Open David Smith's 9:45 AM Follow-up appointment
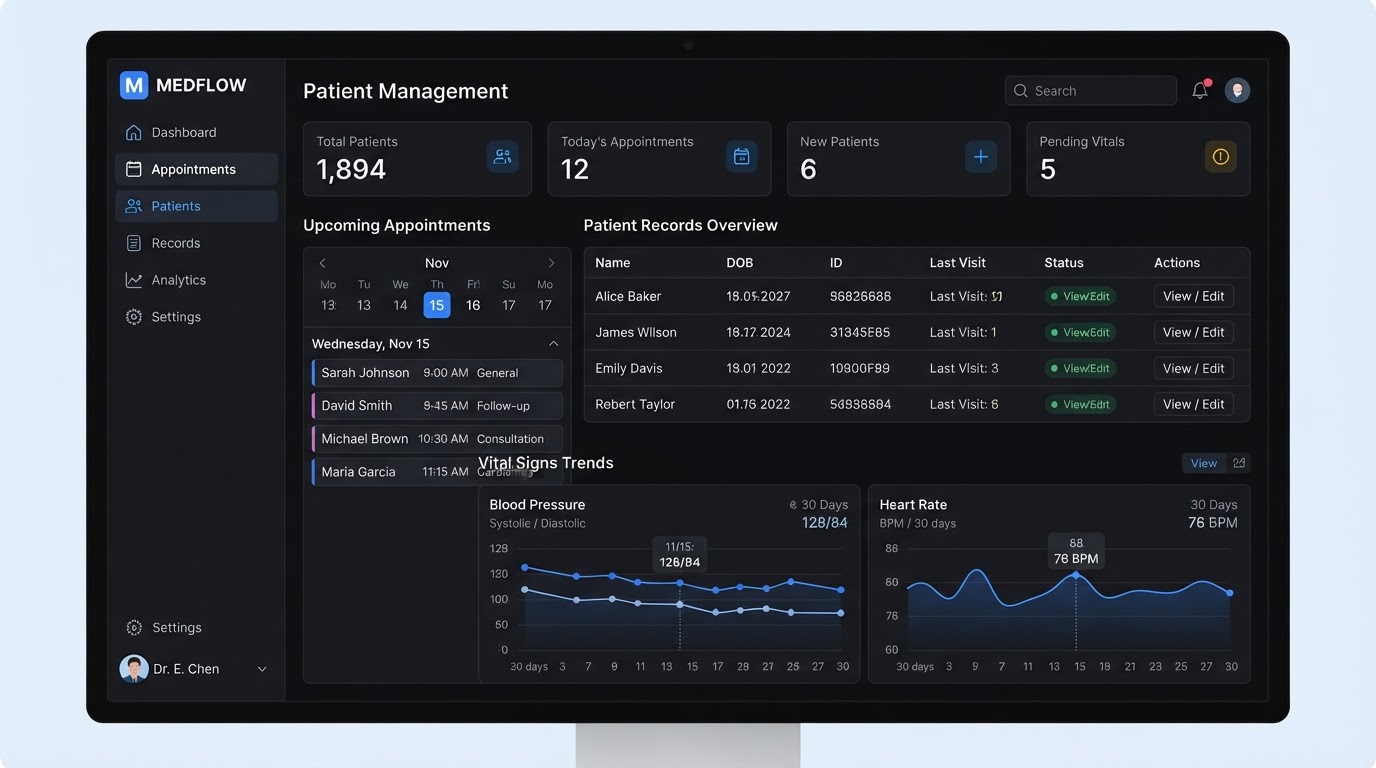1376x768 pixels. pyautogui.click(x=437, y=406)
